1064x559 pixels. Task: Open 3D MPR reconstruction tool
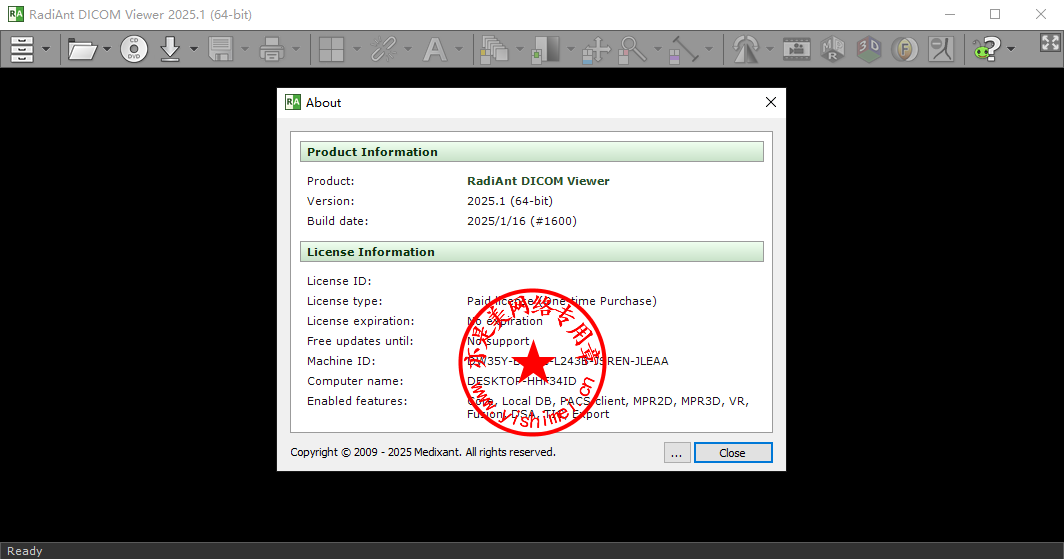(x=832, y=48)
